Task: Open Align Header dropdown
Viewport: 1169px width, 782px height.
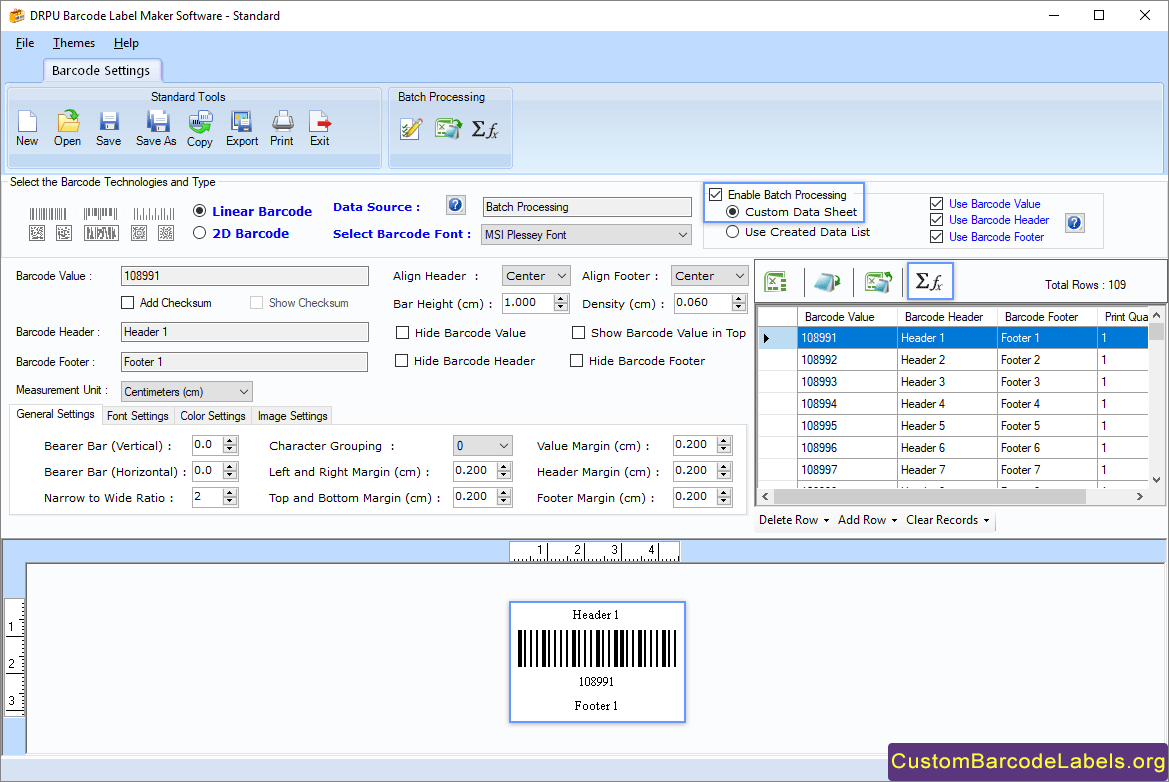Action: pyautogui.click(x=536, y=276)
